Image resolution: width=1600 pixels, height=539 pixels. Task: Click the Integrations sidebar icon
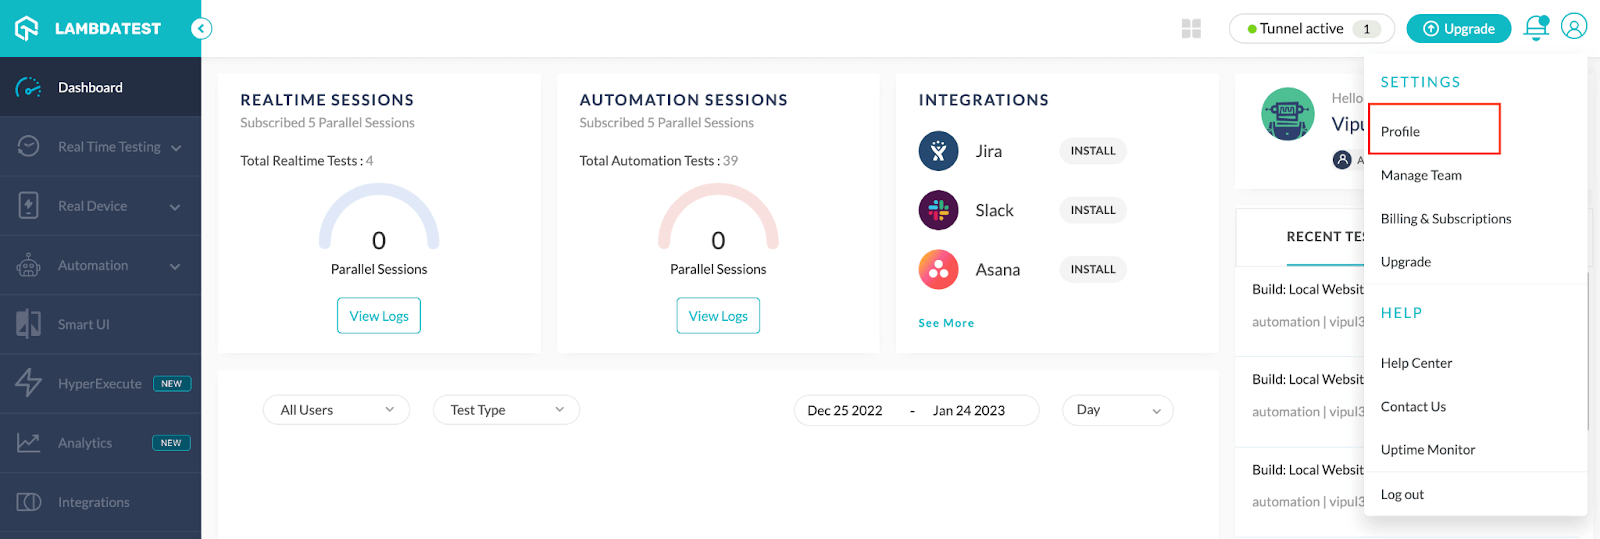point(29,502)
